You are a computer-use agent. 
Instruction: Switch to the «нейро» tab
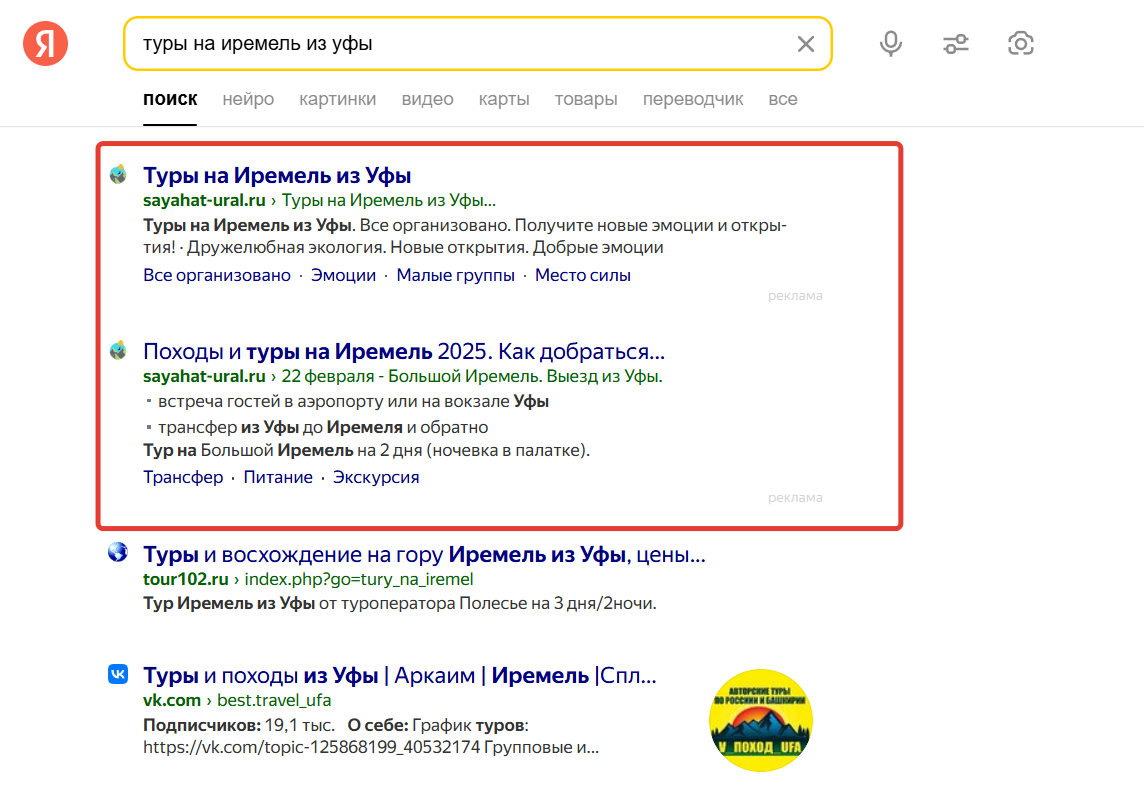248,99
